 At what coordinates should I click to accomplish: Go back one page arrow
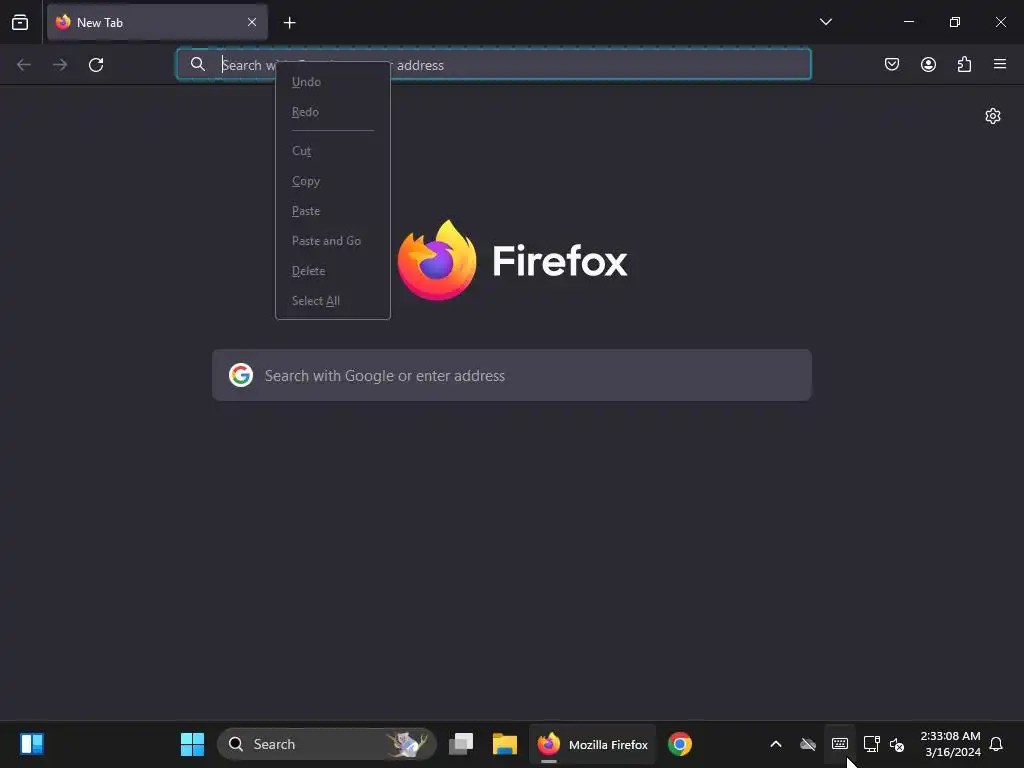pyautogui.click(x=24, y=65)
